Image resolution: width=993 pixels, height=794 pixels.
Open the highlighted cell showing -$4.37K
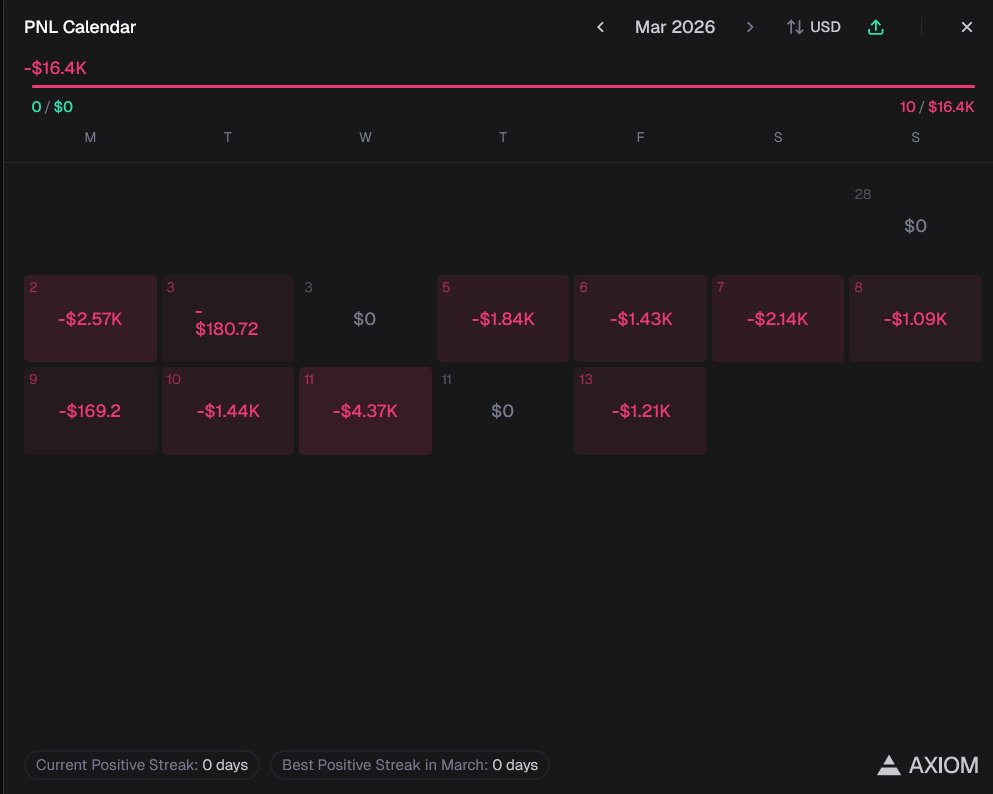(x=365, y=411)
